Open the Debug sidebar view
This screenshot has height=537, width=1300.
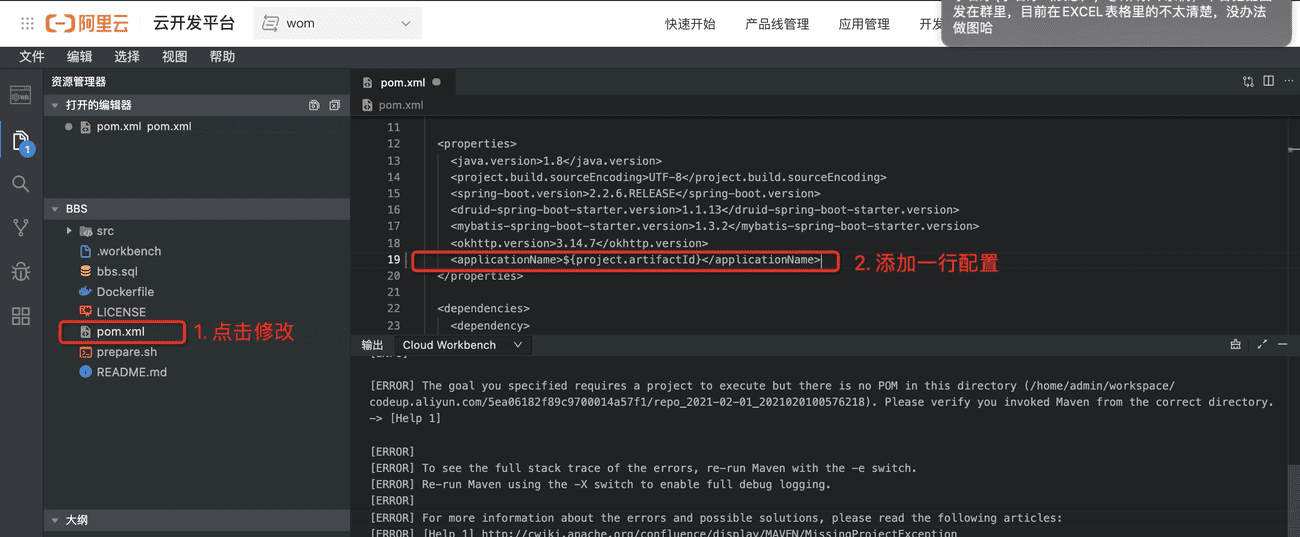click(x=21, y=272)
